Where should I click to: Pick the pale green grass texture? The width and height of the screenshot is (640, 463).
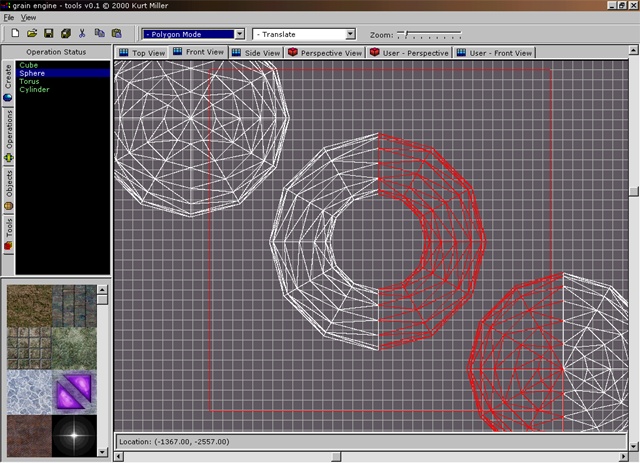[74, 349]
